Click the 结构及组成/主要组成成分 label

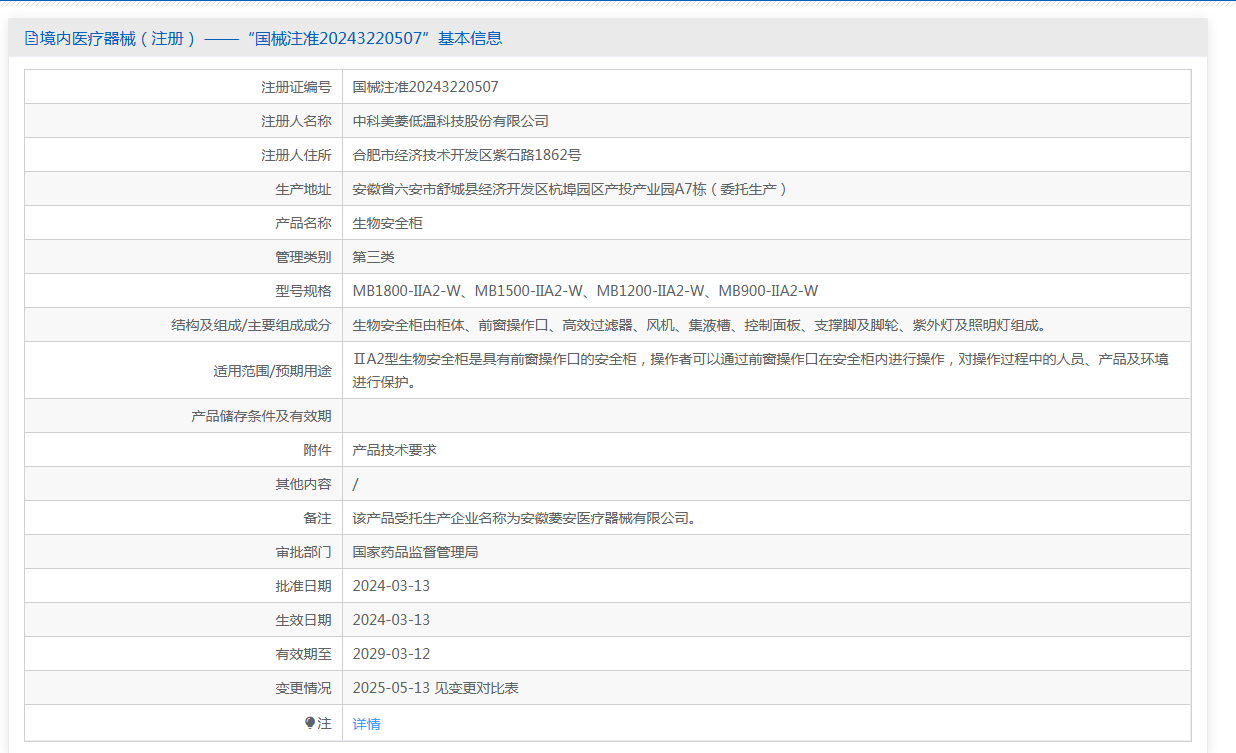[252, 325]
